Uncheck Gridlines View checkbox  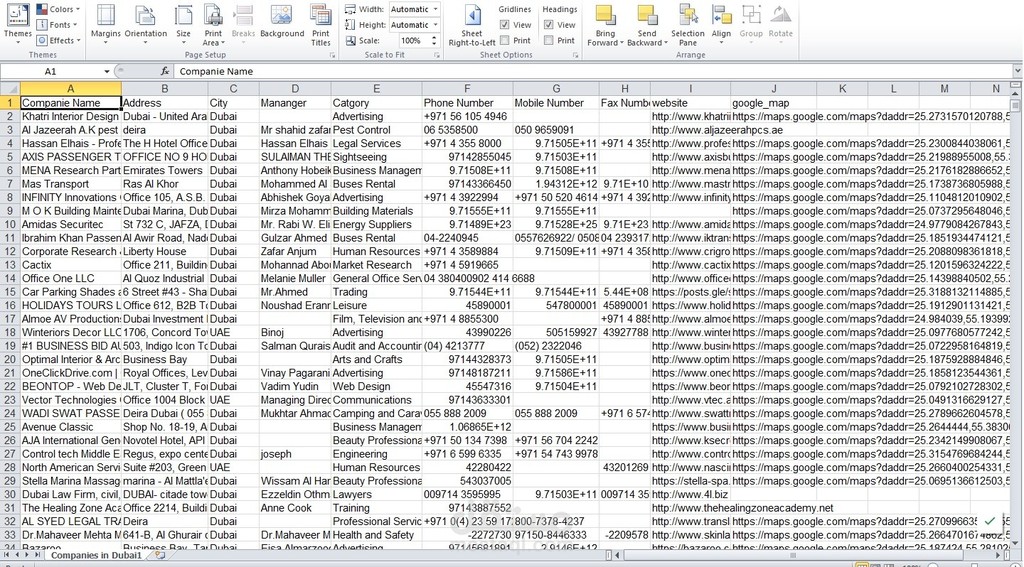[x=504, y=25]
